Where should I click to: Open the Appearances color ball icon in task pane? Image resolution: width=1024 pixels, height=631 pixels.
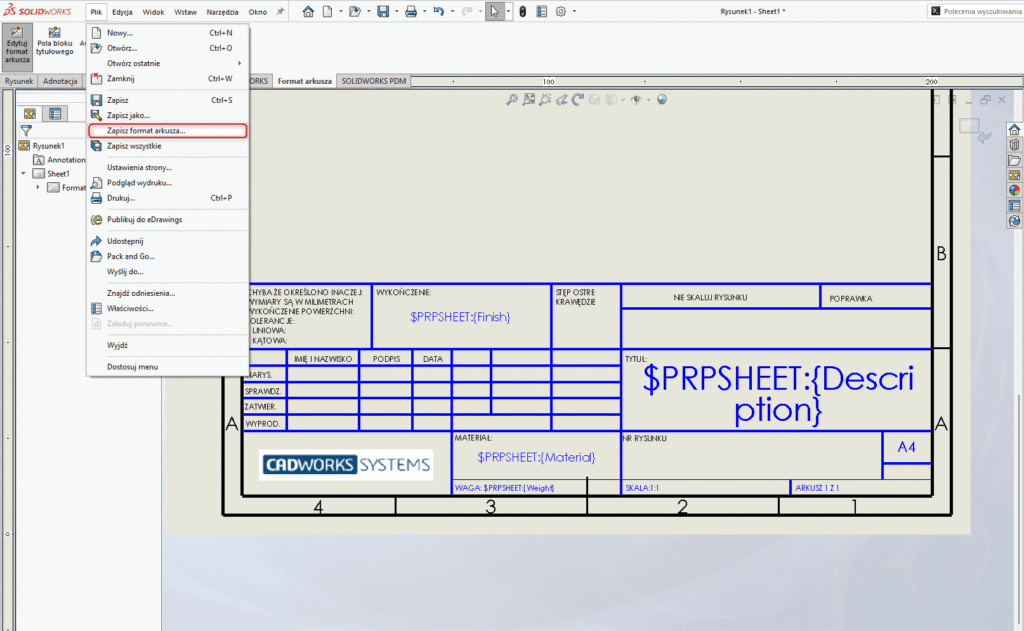[x=1014, y=190]
